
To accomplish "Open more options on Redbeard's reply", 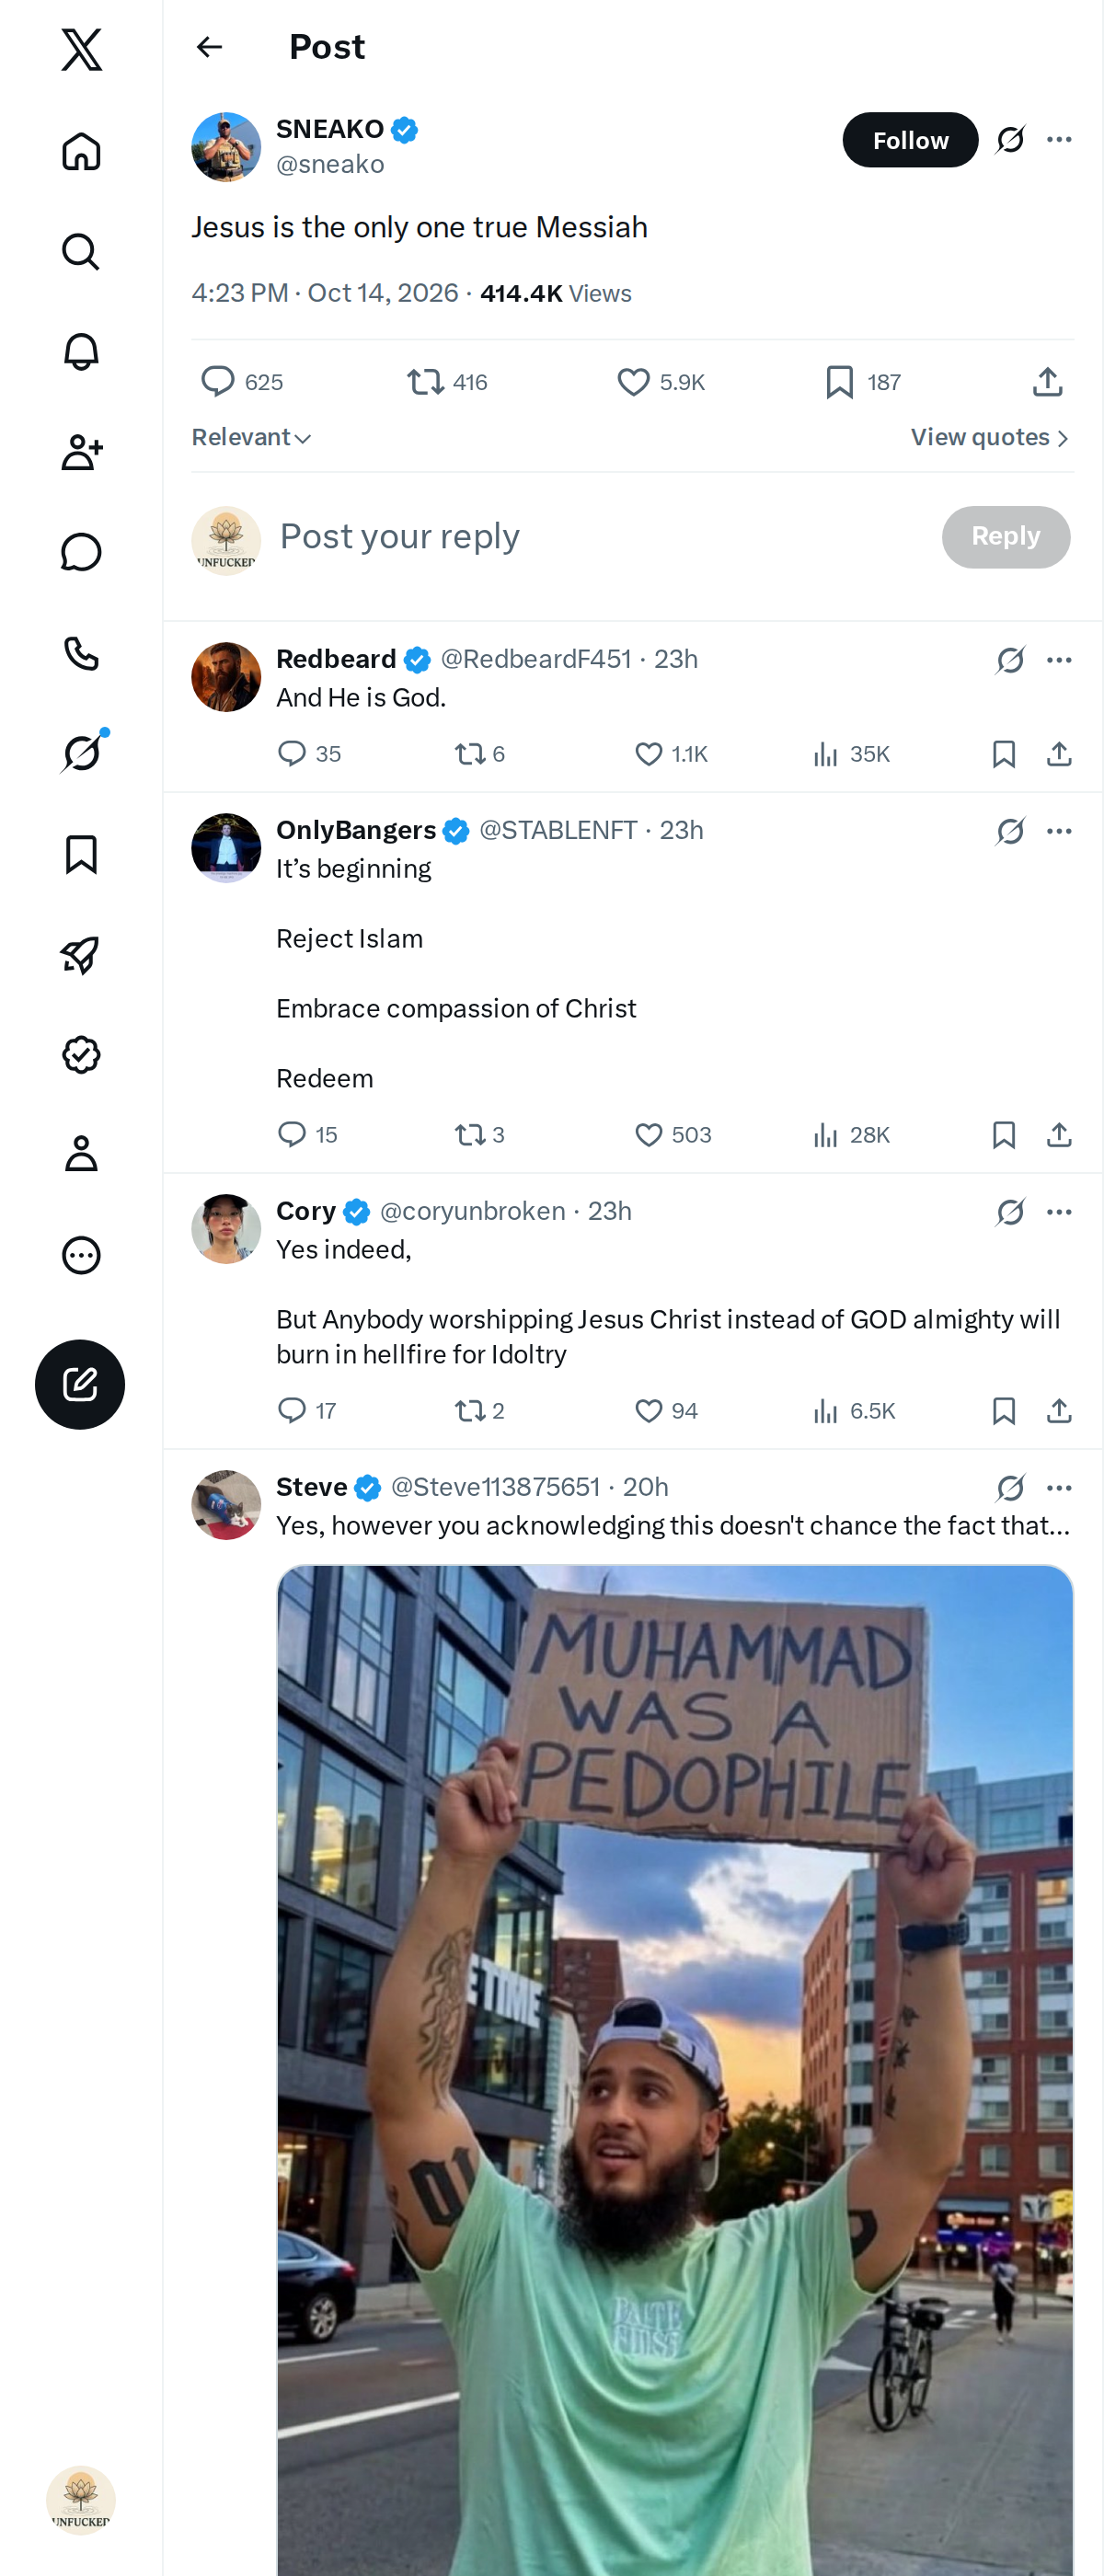I will tap(1059, 660).
